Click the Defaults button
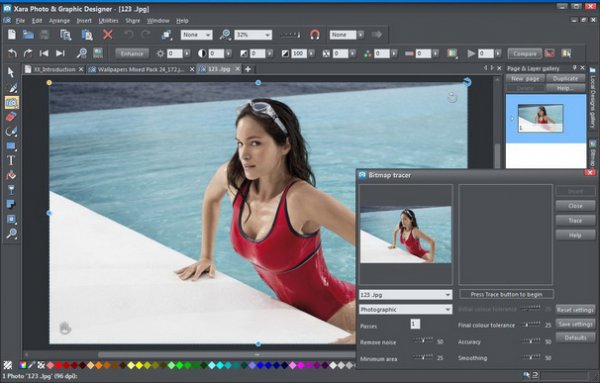The height and width of the screenshot is (383, 600). click(575, 338)
